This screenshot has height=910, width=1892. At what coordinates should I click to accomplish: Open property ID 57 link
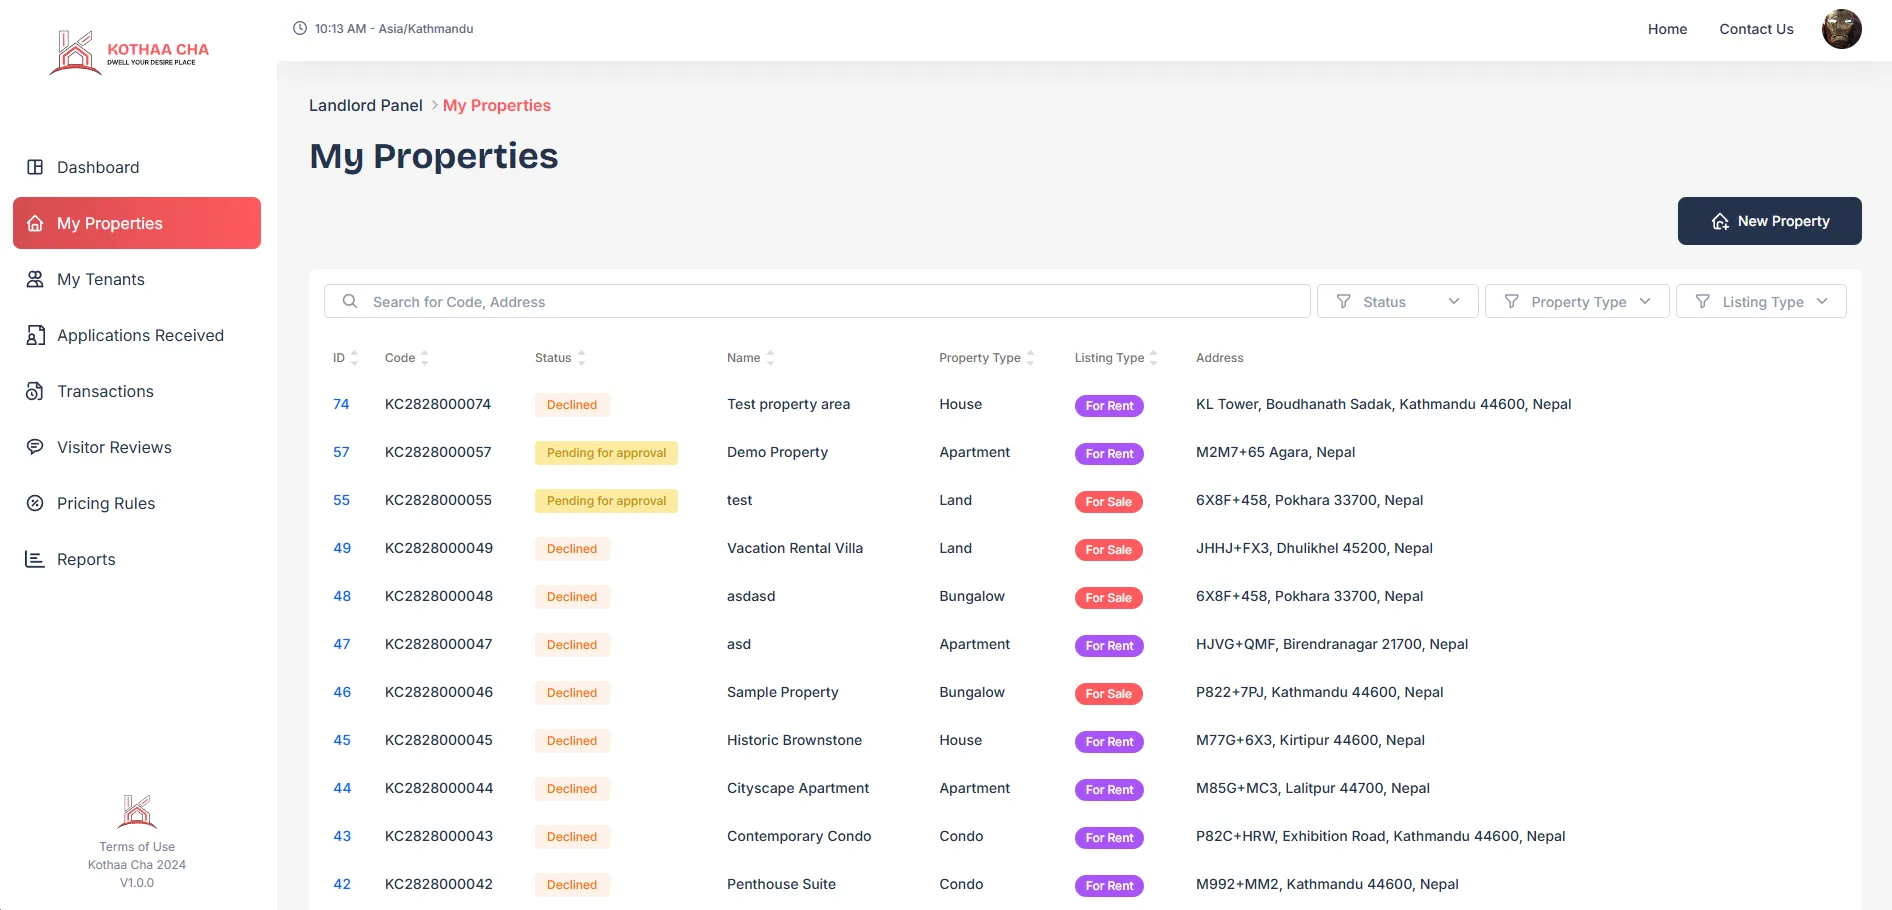point(341,452)
